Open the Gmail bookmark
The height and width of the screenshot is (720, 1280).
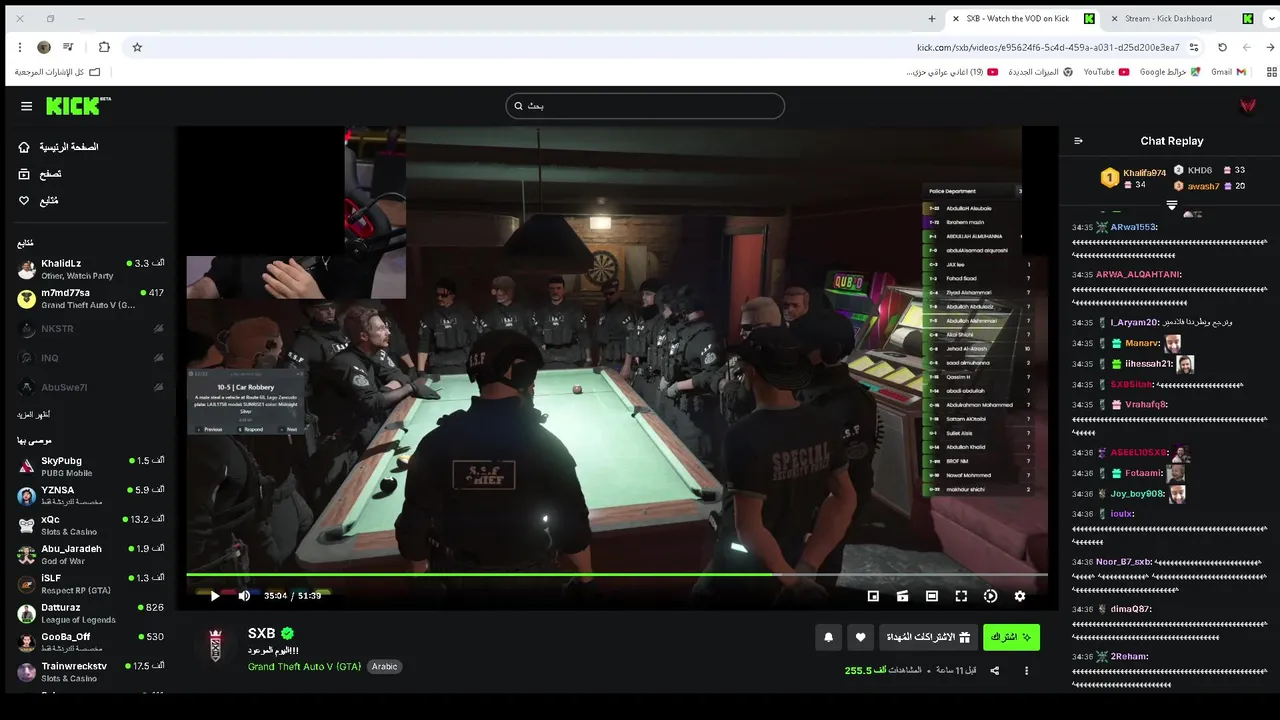[1229, 72]
